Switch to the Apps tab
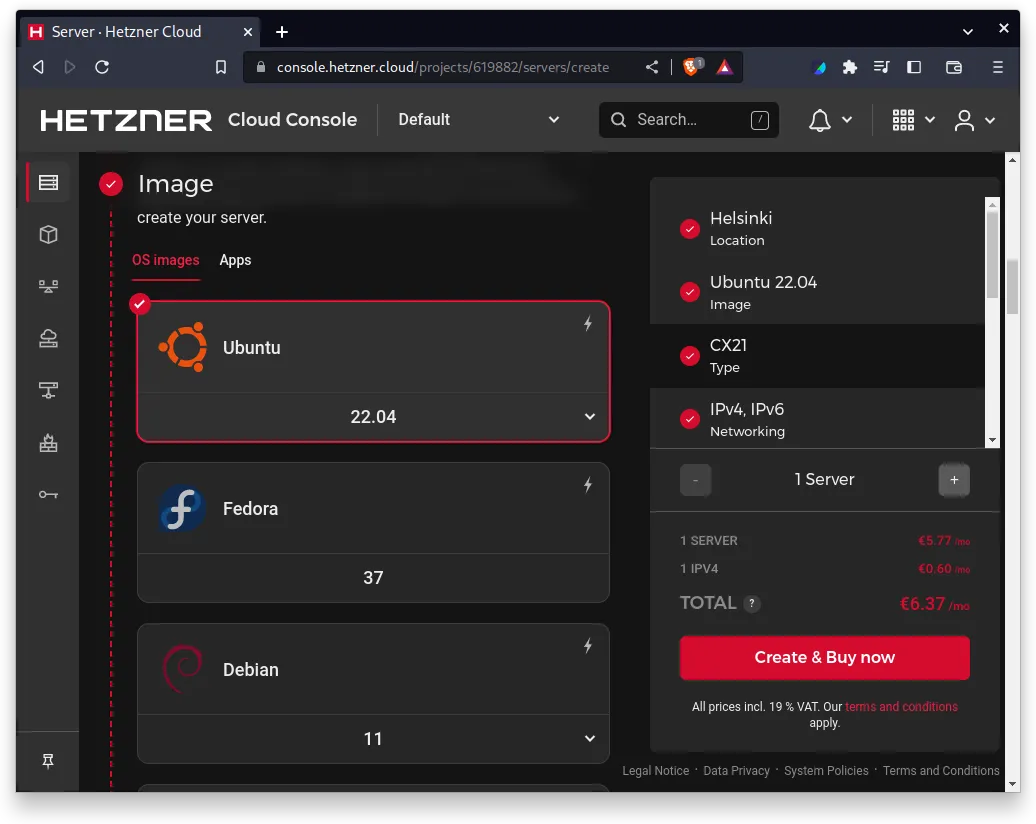Viewport: 1036px width, 824px height. click(235, 260)
